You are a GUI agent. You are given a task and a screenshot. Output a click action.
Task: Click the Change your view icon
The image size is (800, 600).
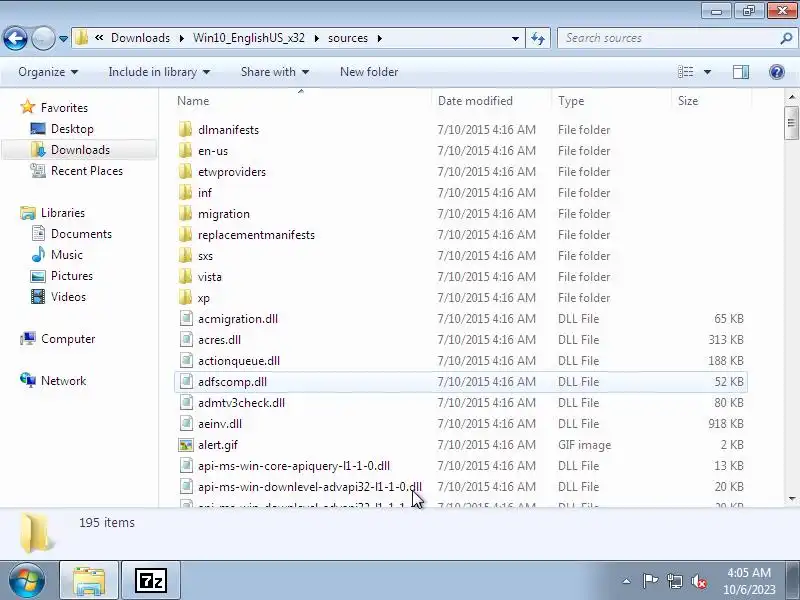coord(685,72)
